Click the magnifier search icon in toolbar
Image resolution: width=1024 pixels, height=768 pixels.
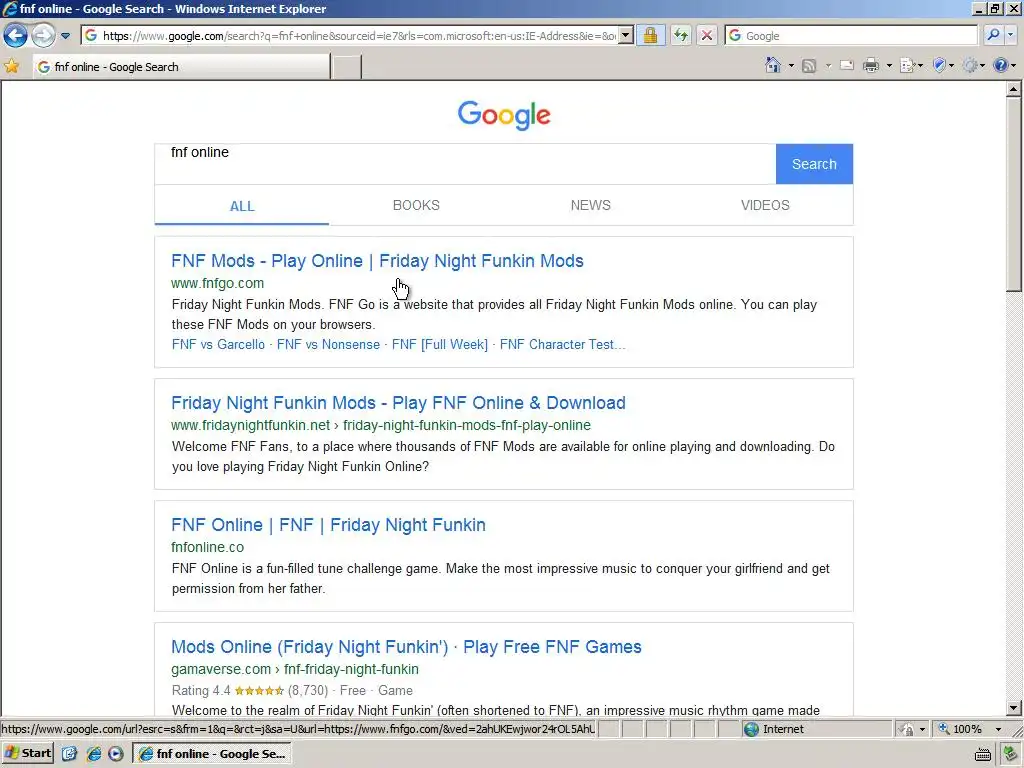993,36
